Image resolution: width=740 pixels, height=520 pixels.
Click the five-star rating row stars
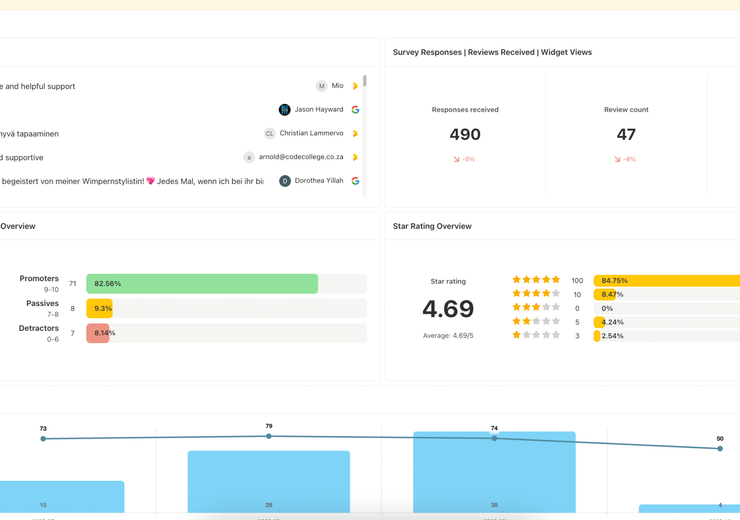click(536, 280)
